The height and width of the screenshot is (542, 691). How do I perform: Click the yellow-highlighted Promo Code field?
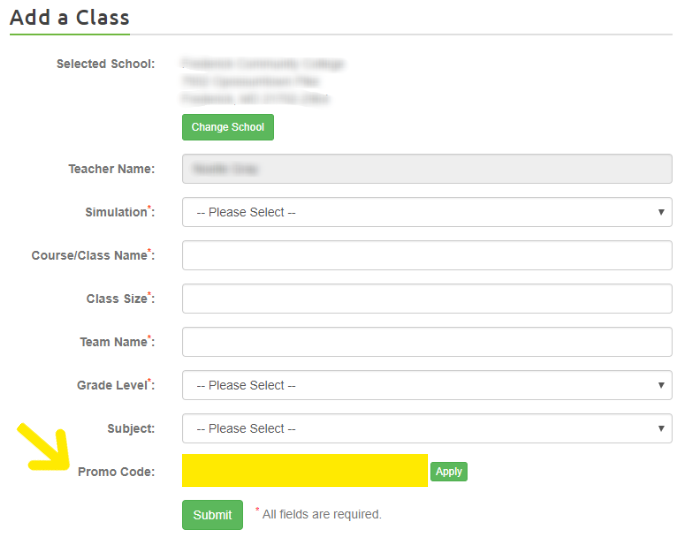tap(305, 471)
